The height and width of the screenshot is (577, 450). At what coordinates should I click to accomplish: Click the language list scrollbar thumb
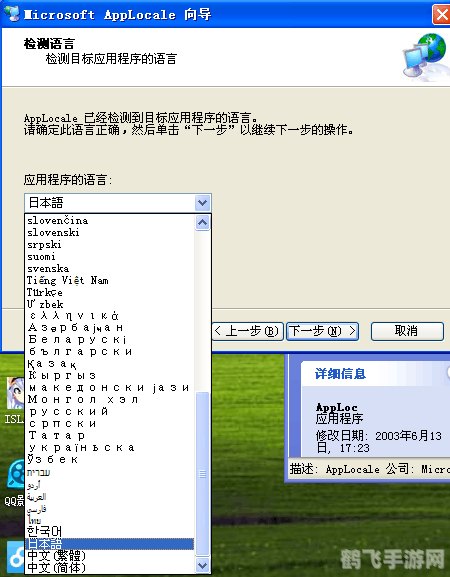(x=202, y=474)
